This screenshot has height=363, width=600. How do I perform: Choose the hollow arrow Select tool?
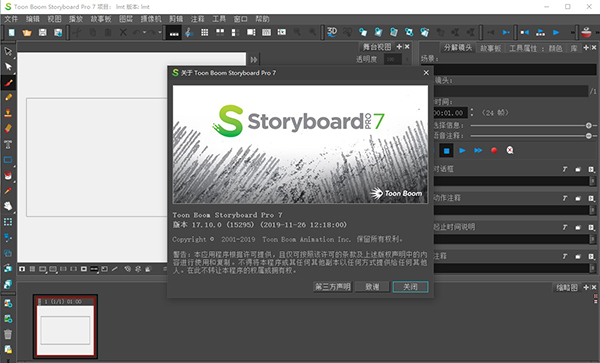pos(8,51)
